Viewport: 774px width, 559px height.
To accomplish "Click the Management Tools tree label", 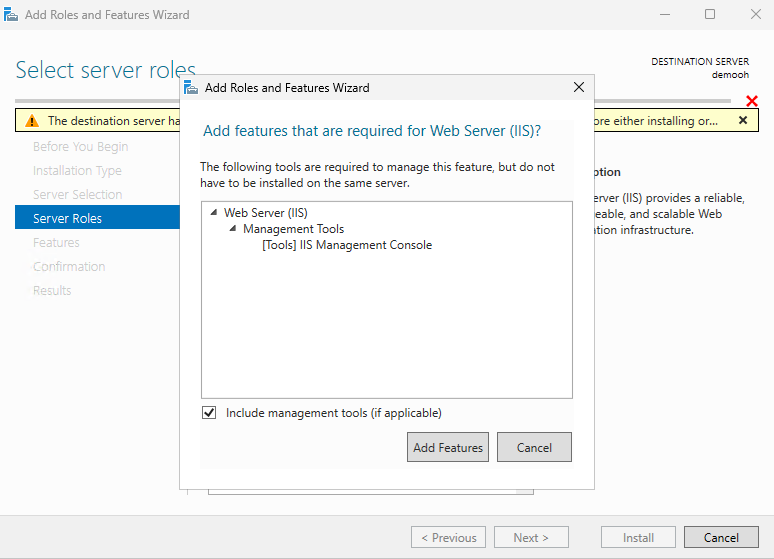I will point(294,229).
